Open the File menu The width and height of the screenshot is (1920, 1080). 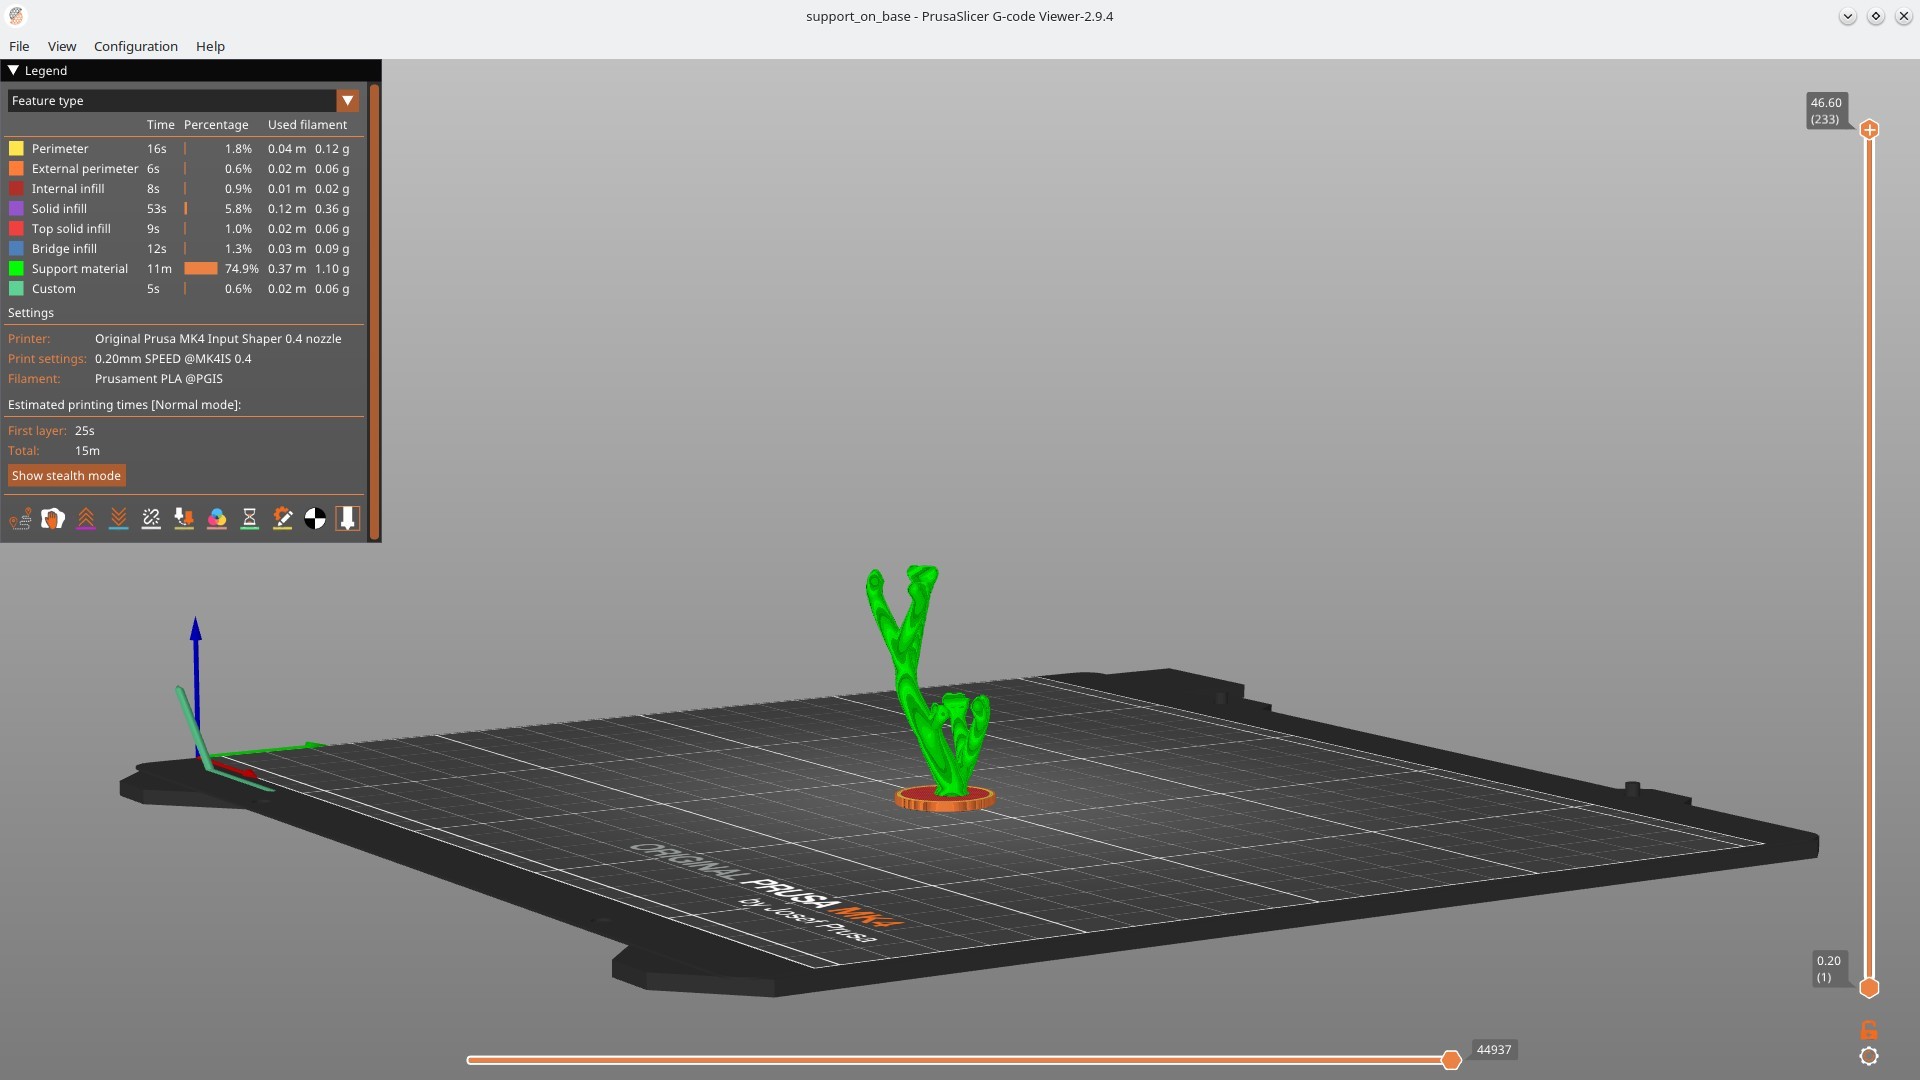click(x=19, y=46)
